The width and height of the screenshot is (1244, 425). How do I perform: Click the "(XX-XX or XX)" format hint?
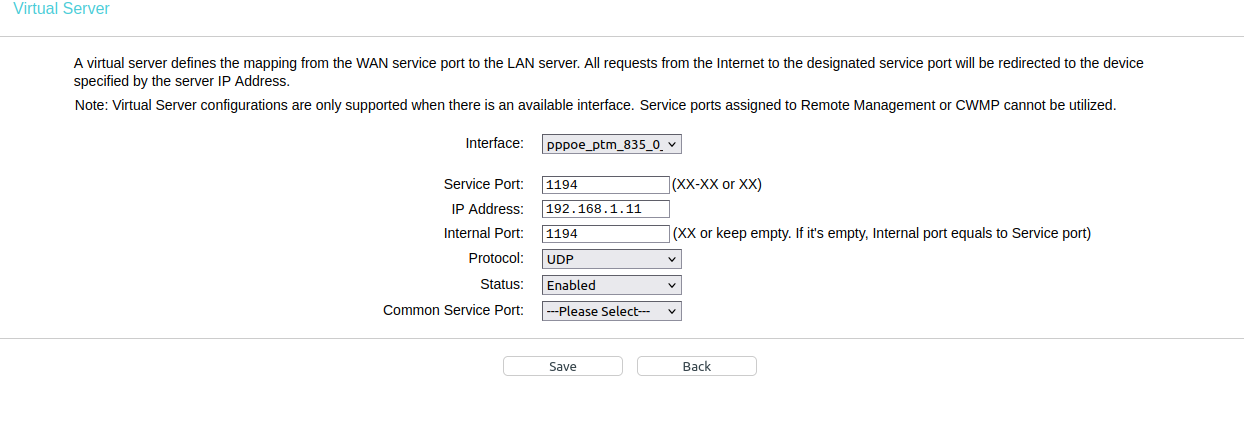click(x=716, y=184)
